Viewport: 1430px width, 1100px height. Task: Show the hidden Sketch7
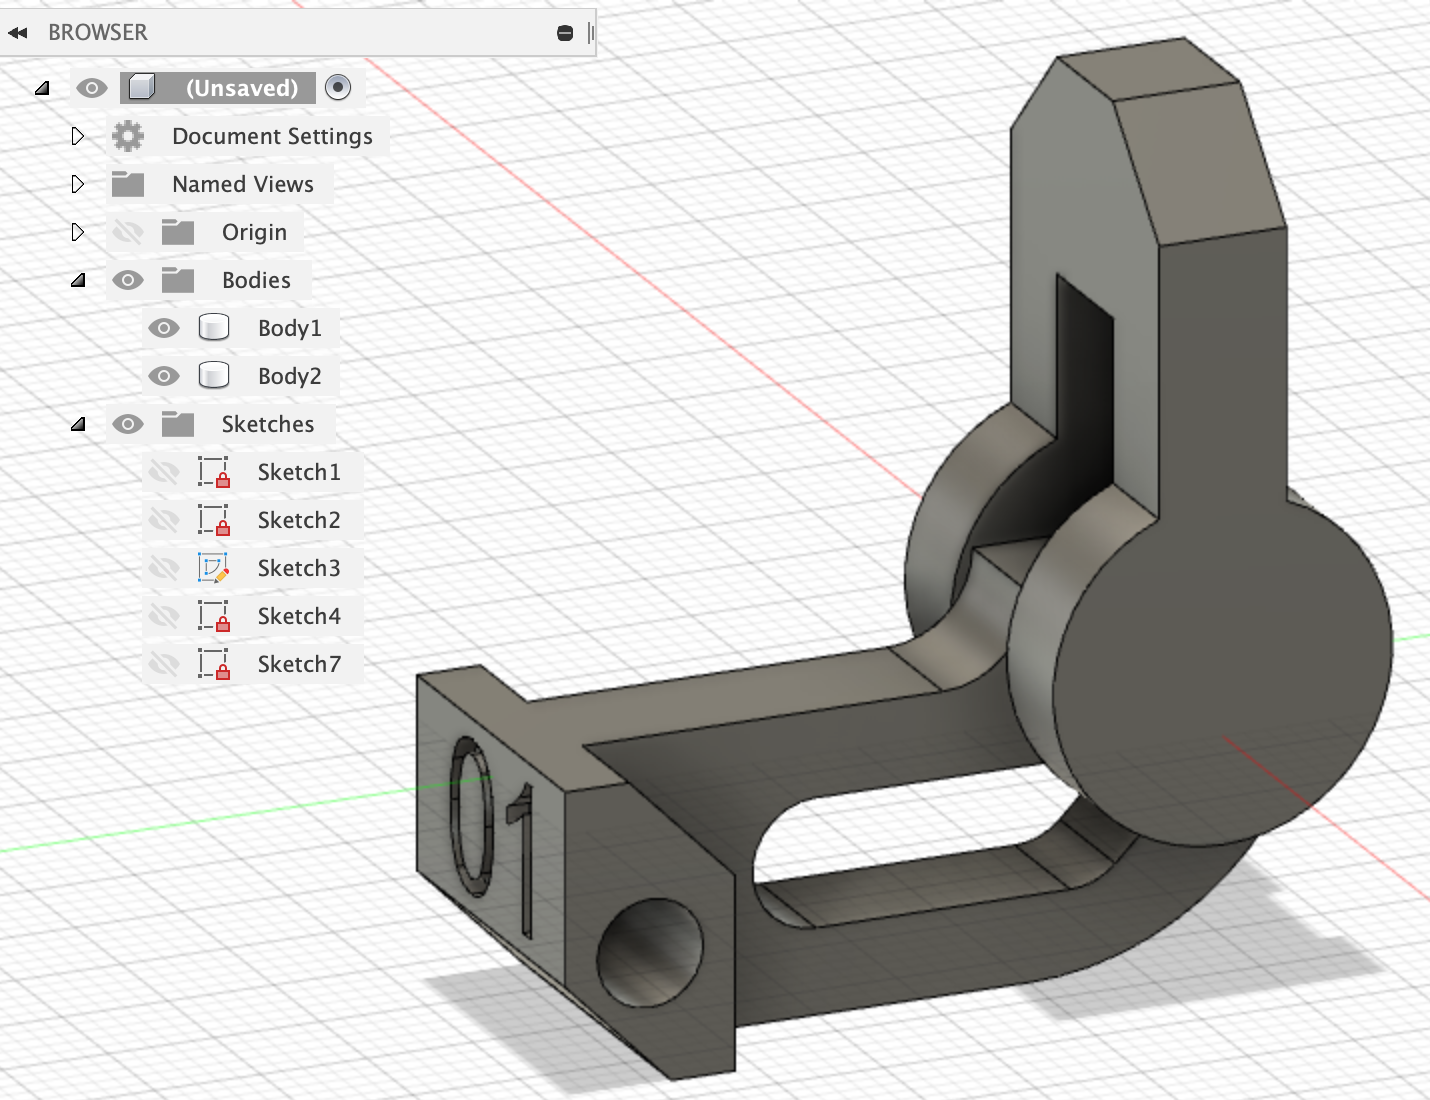pyautogui.click(x=164, y=664)
